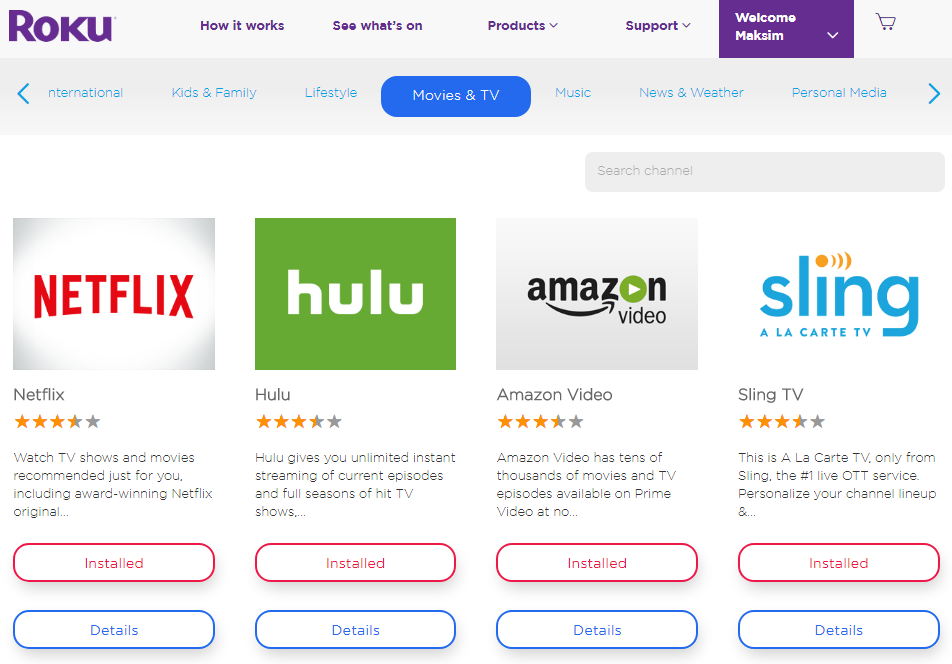The width and height of the screenshot is (952, 664).
Task: Switch to the Kids & Family category
Action: (x=214, y=93)
